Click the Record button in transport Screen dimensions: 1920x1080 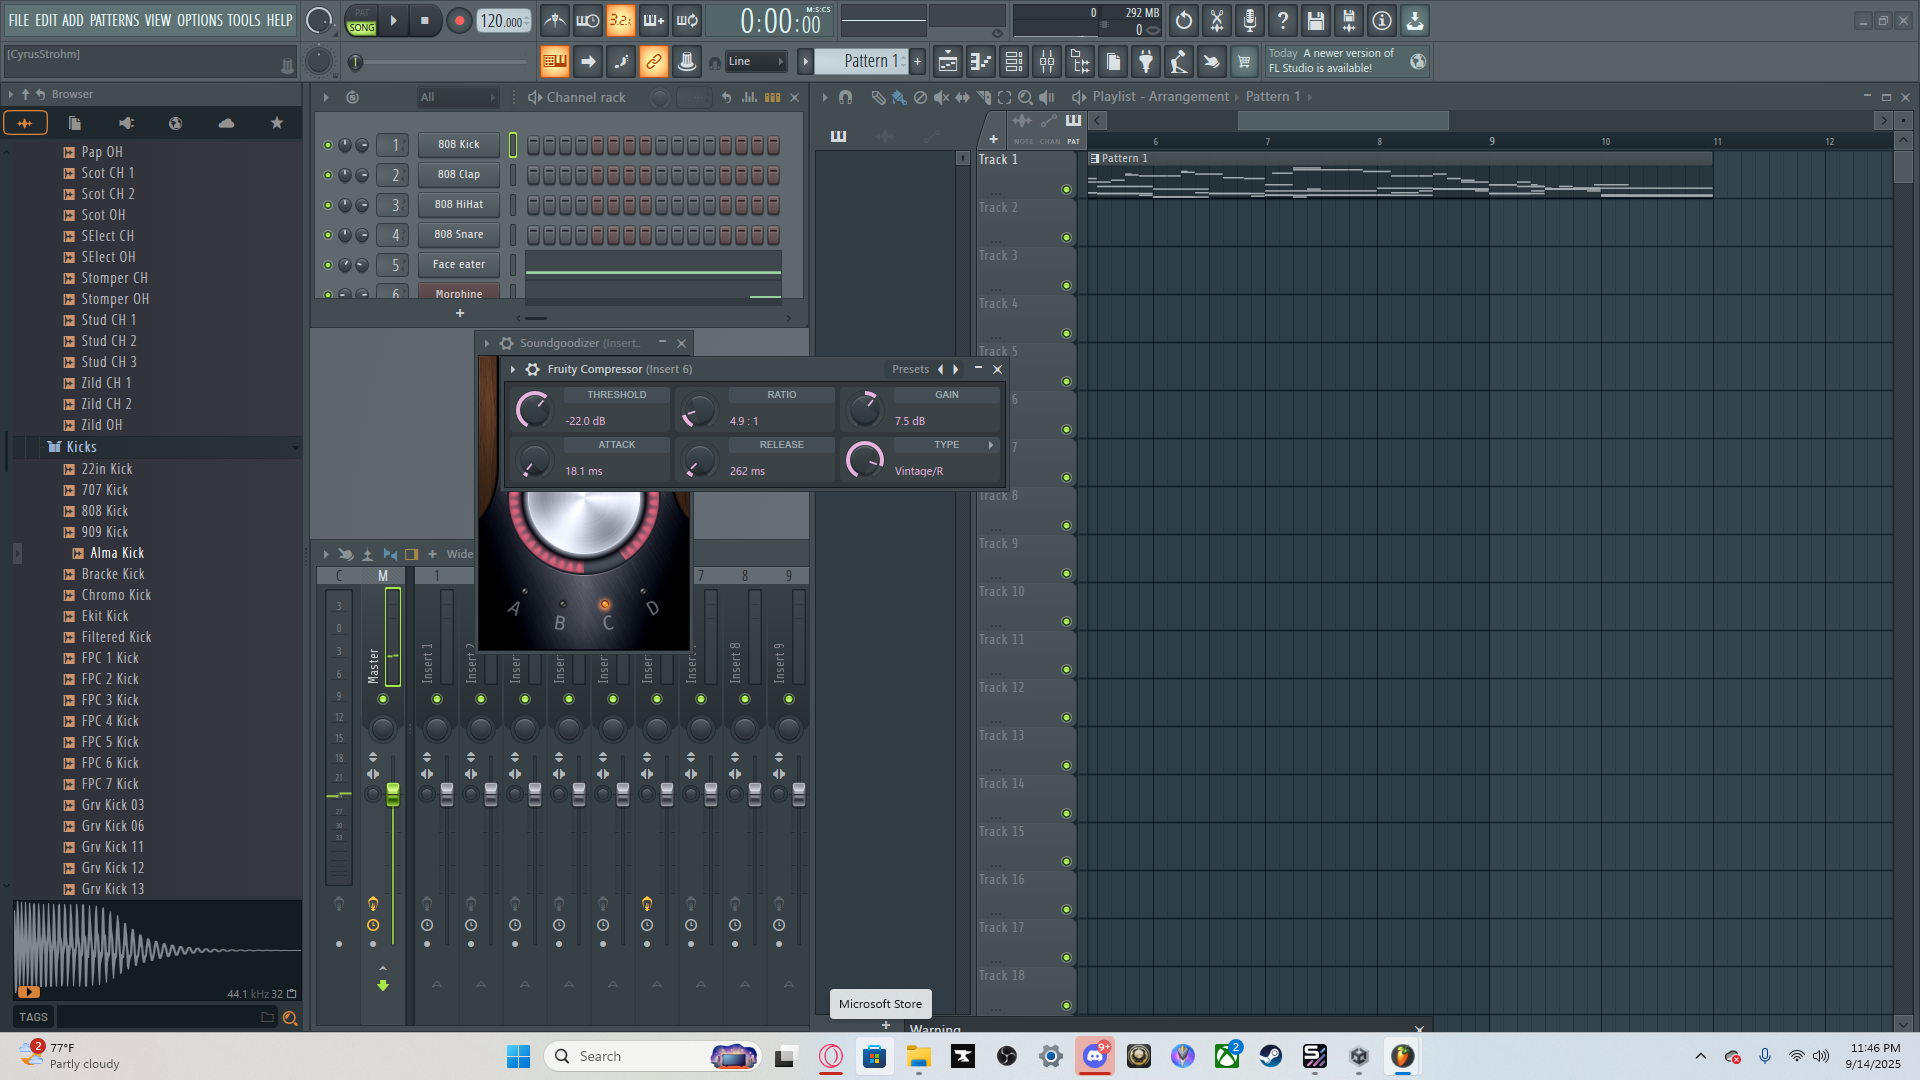pos(459,20)
